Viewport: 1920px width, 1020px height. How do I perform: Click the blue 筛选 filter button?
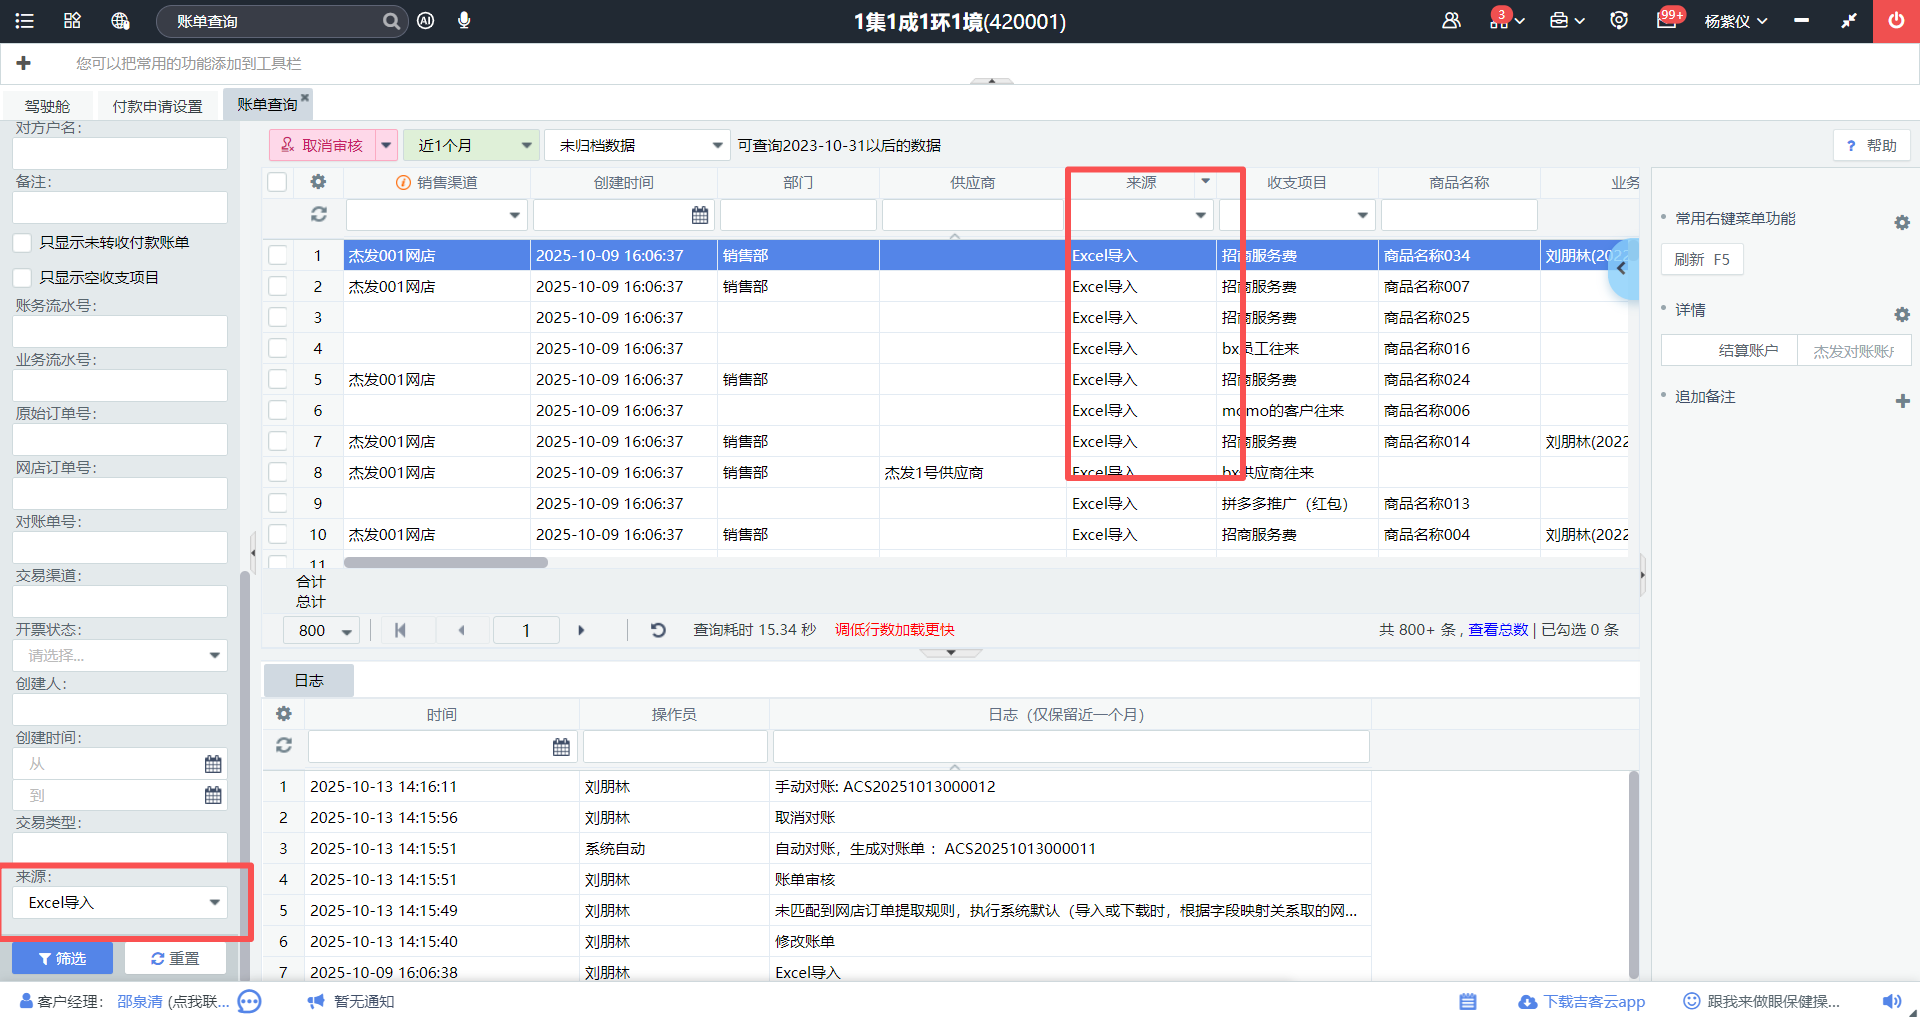pyautogui.click(x=62, y=958)
